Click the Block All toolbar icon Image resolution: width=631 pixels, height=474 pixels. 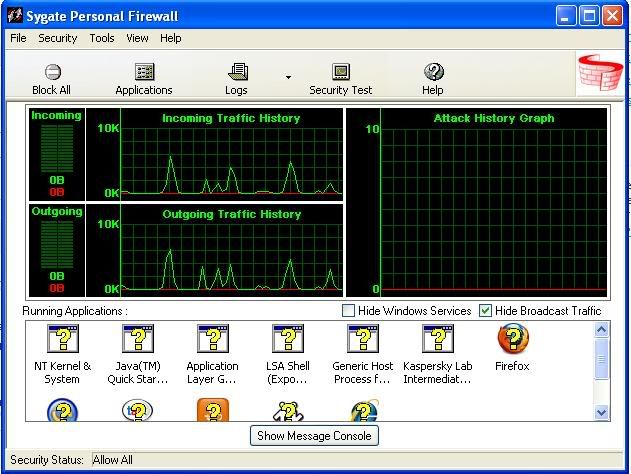(x=52, y=72)
